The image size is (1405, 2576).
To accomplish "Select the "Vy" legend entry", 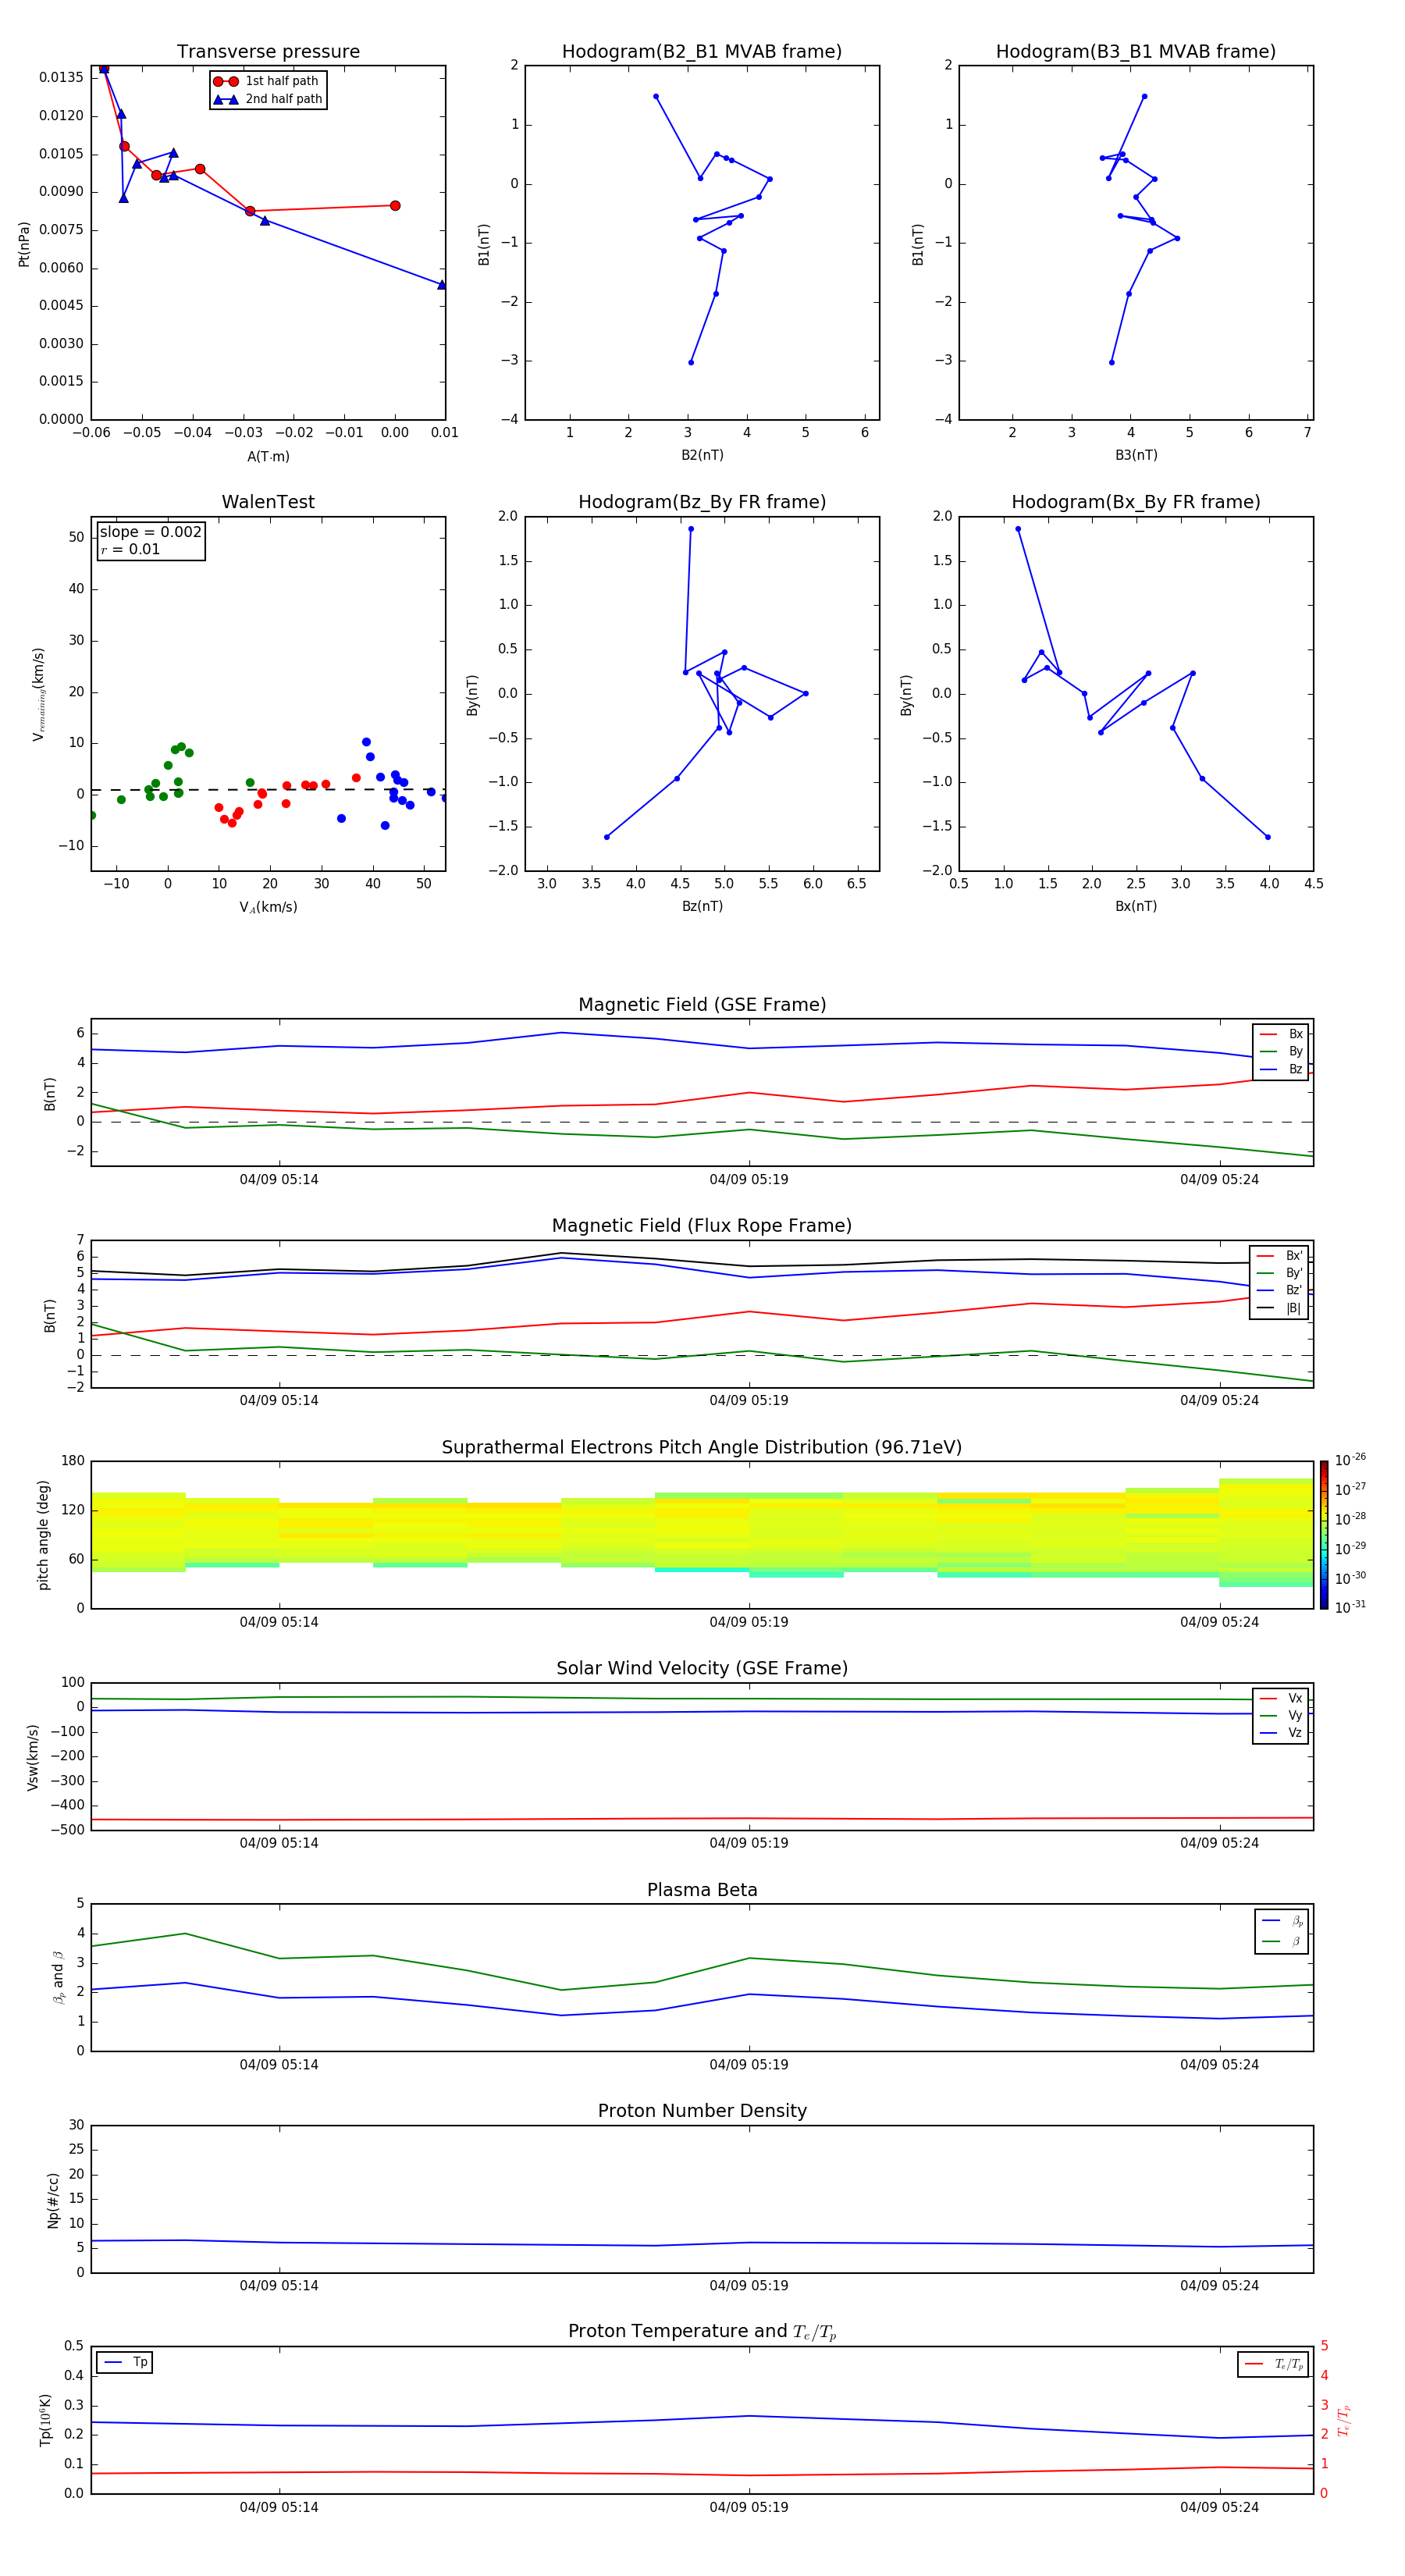I will tap(1281, 1715).
